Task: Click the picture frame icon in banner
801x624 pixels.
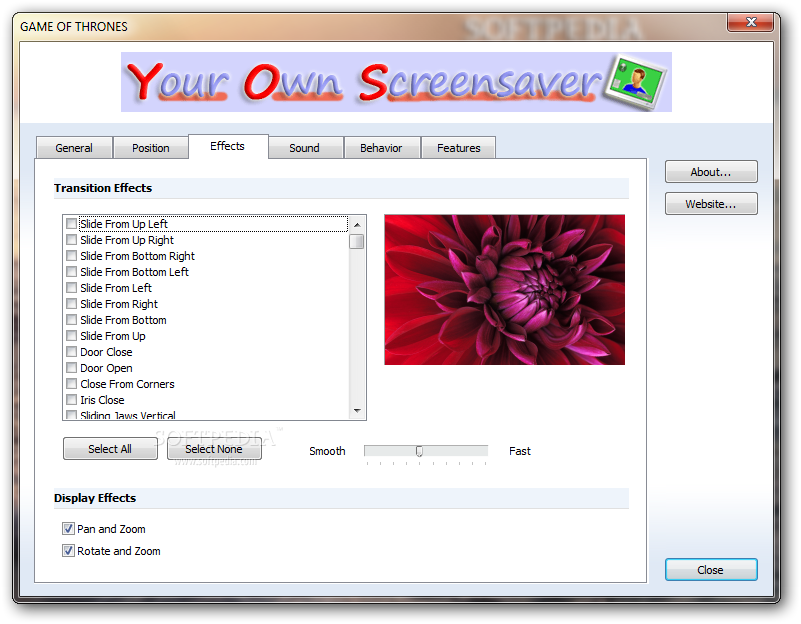Action: pos(635,82)
